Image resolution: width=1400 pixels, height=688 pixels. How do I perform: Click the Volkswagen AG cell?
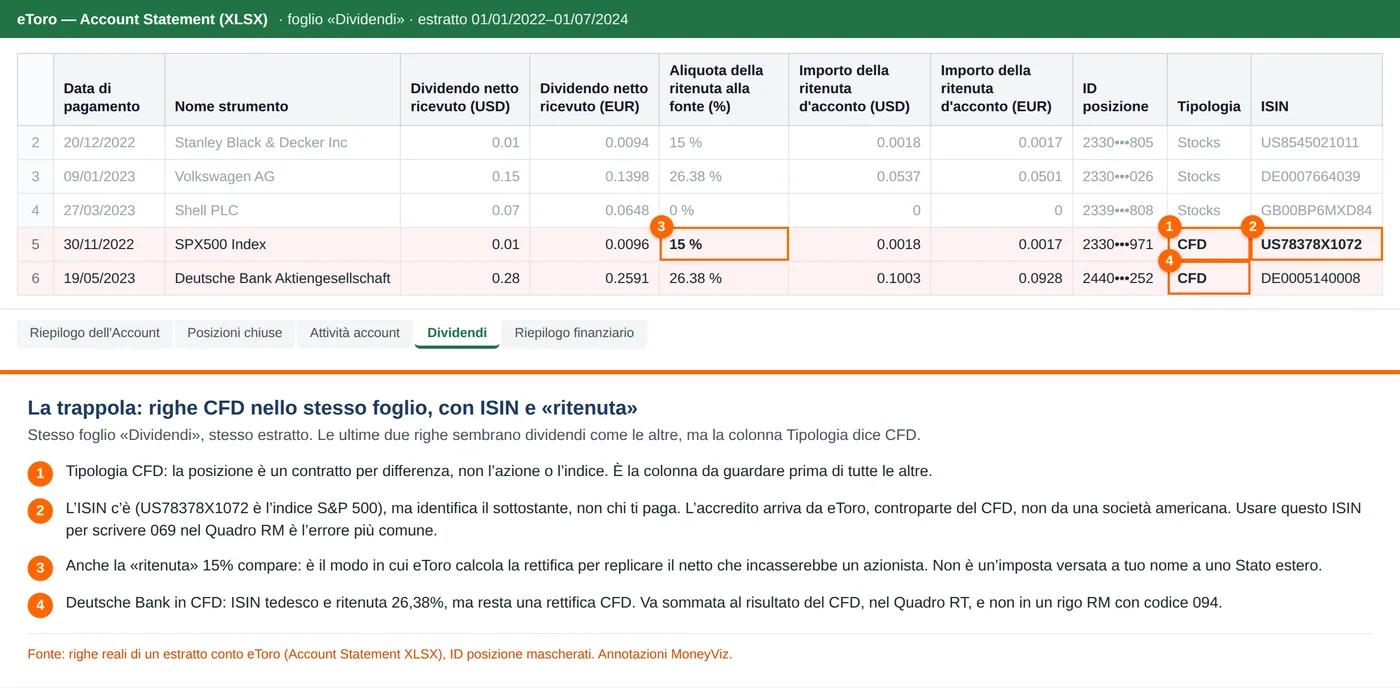pyautogui.click(x=283, y=177)
